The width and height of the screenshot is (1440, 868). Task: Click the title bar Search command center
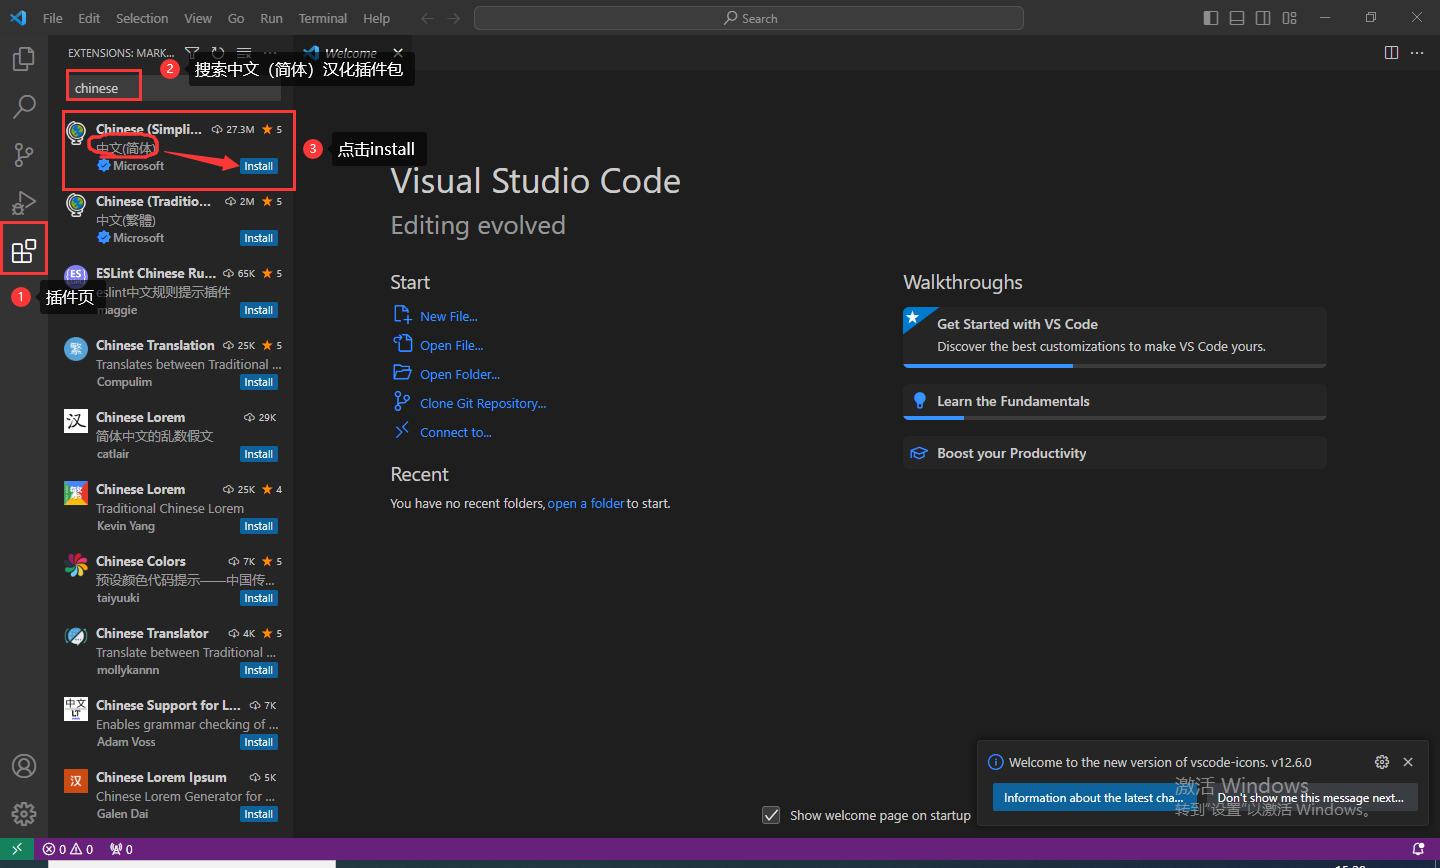pos(749,18)
